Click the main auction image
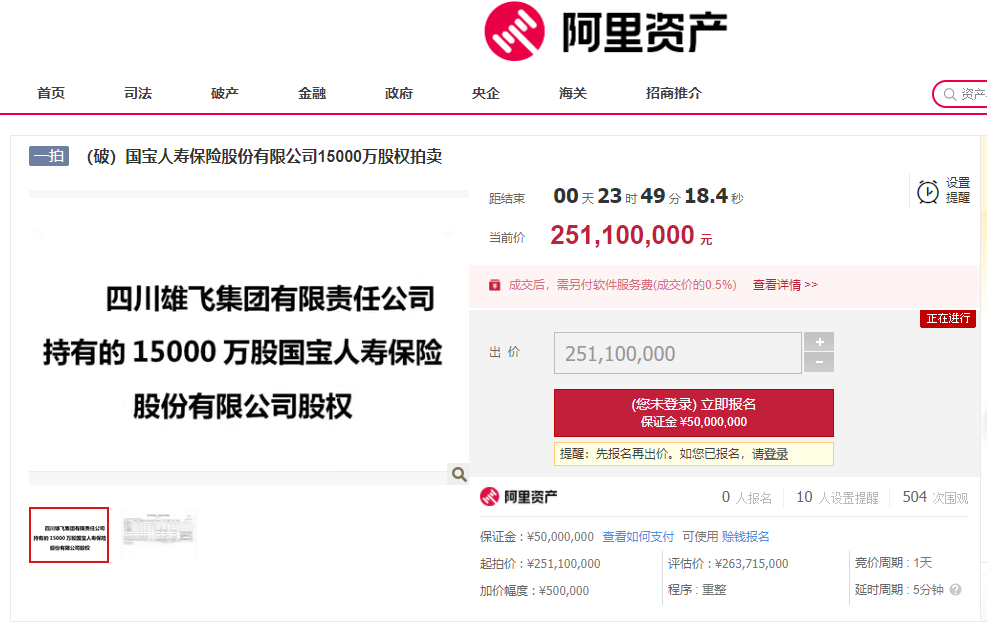This screenshot has width=987, height=635. (249, 337)
